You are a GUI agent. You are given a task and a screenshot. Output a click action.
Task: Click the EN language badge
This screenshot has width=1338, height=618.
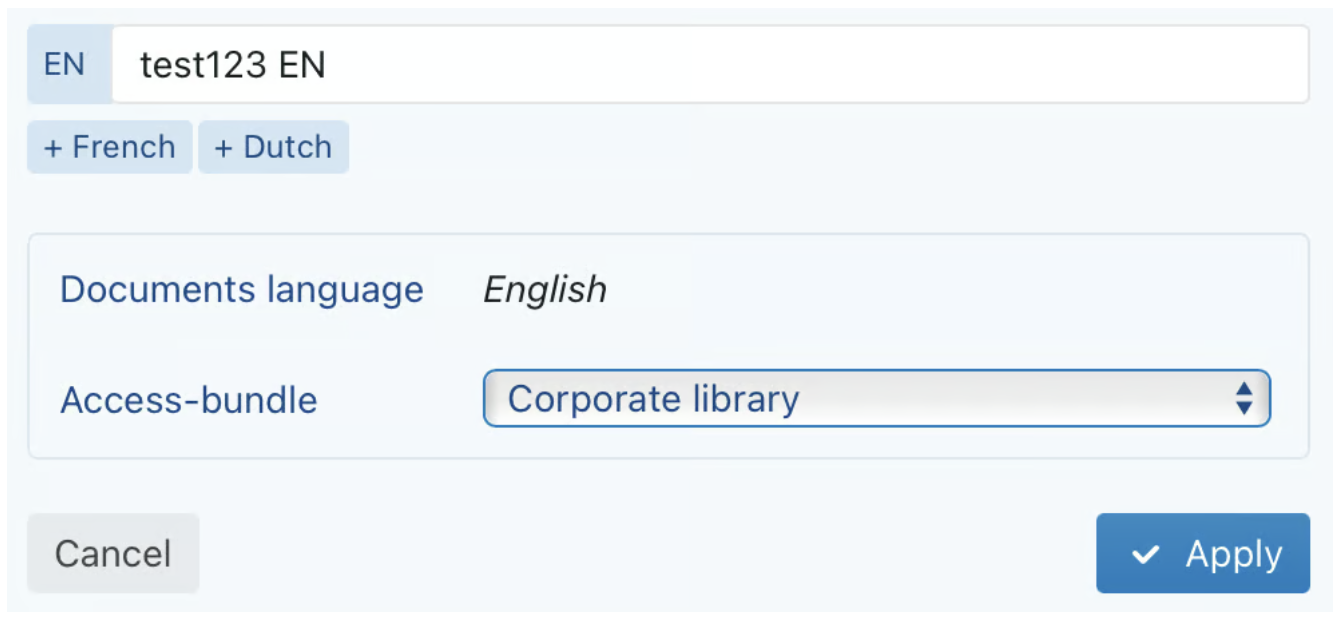pos(65,65)
